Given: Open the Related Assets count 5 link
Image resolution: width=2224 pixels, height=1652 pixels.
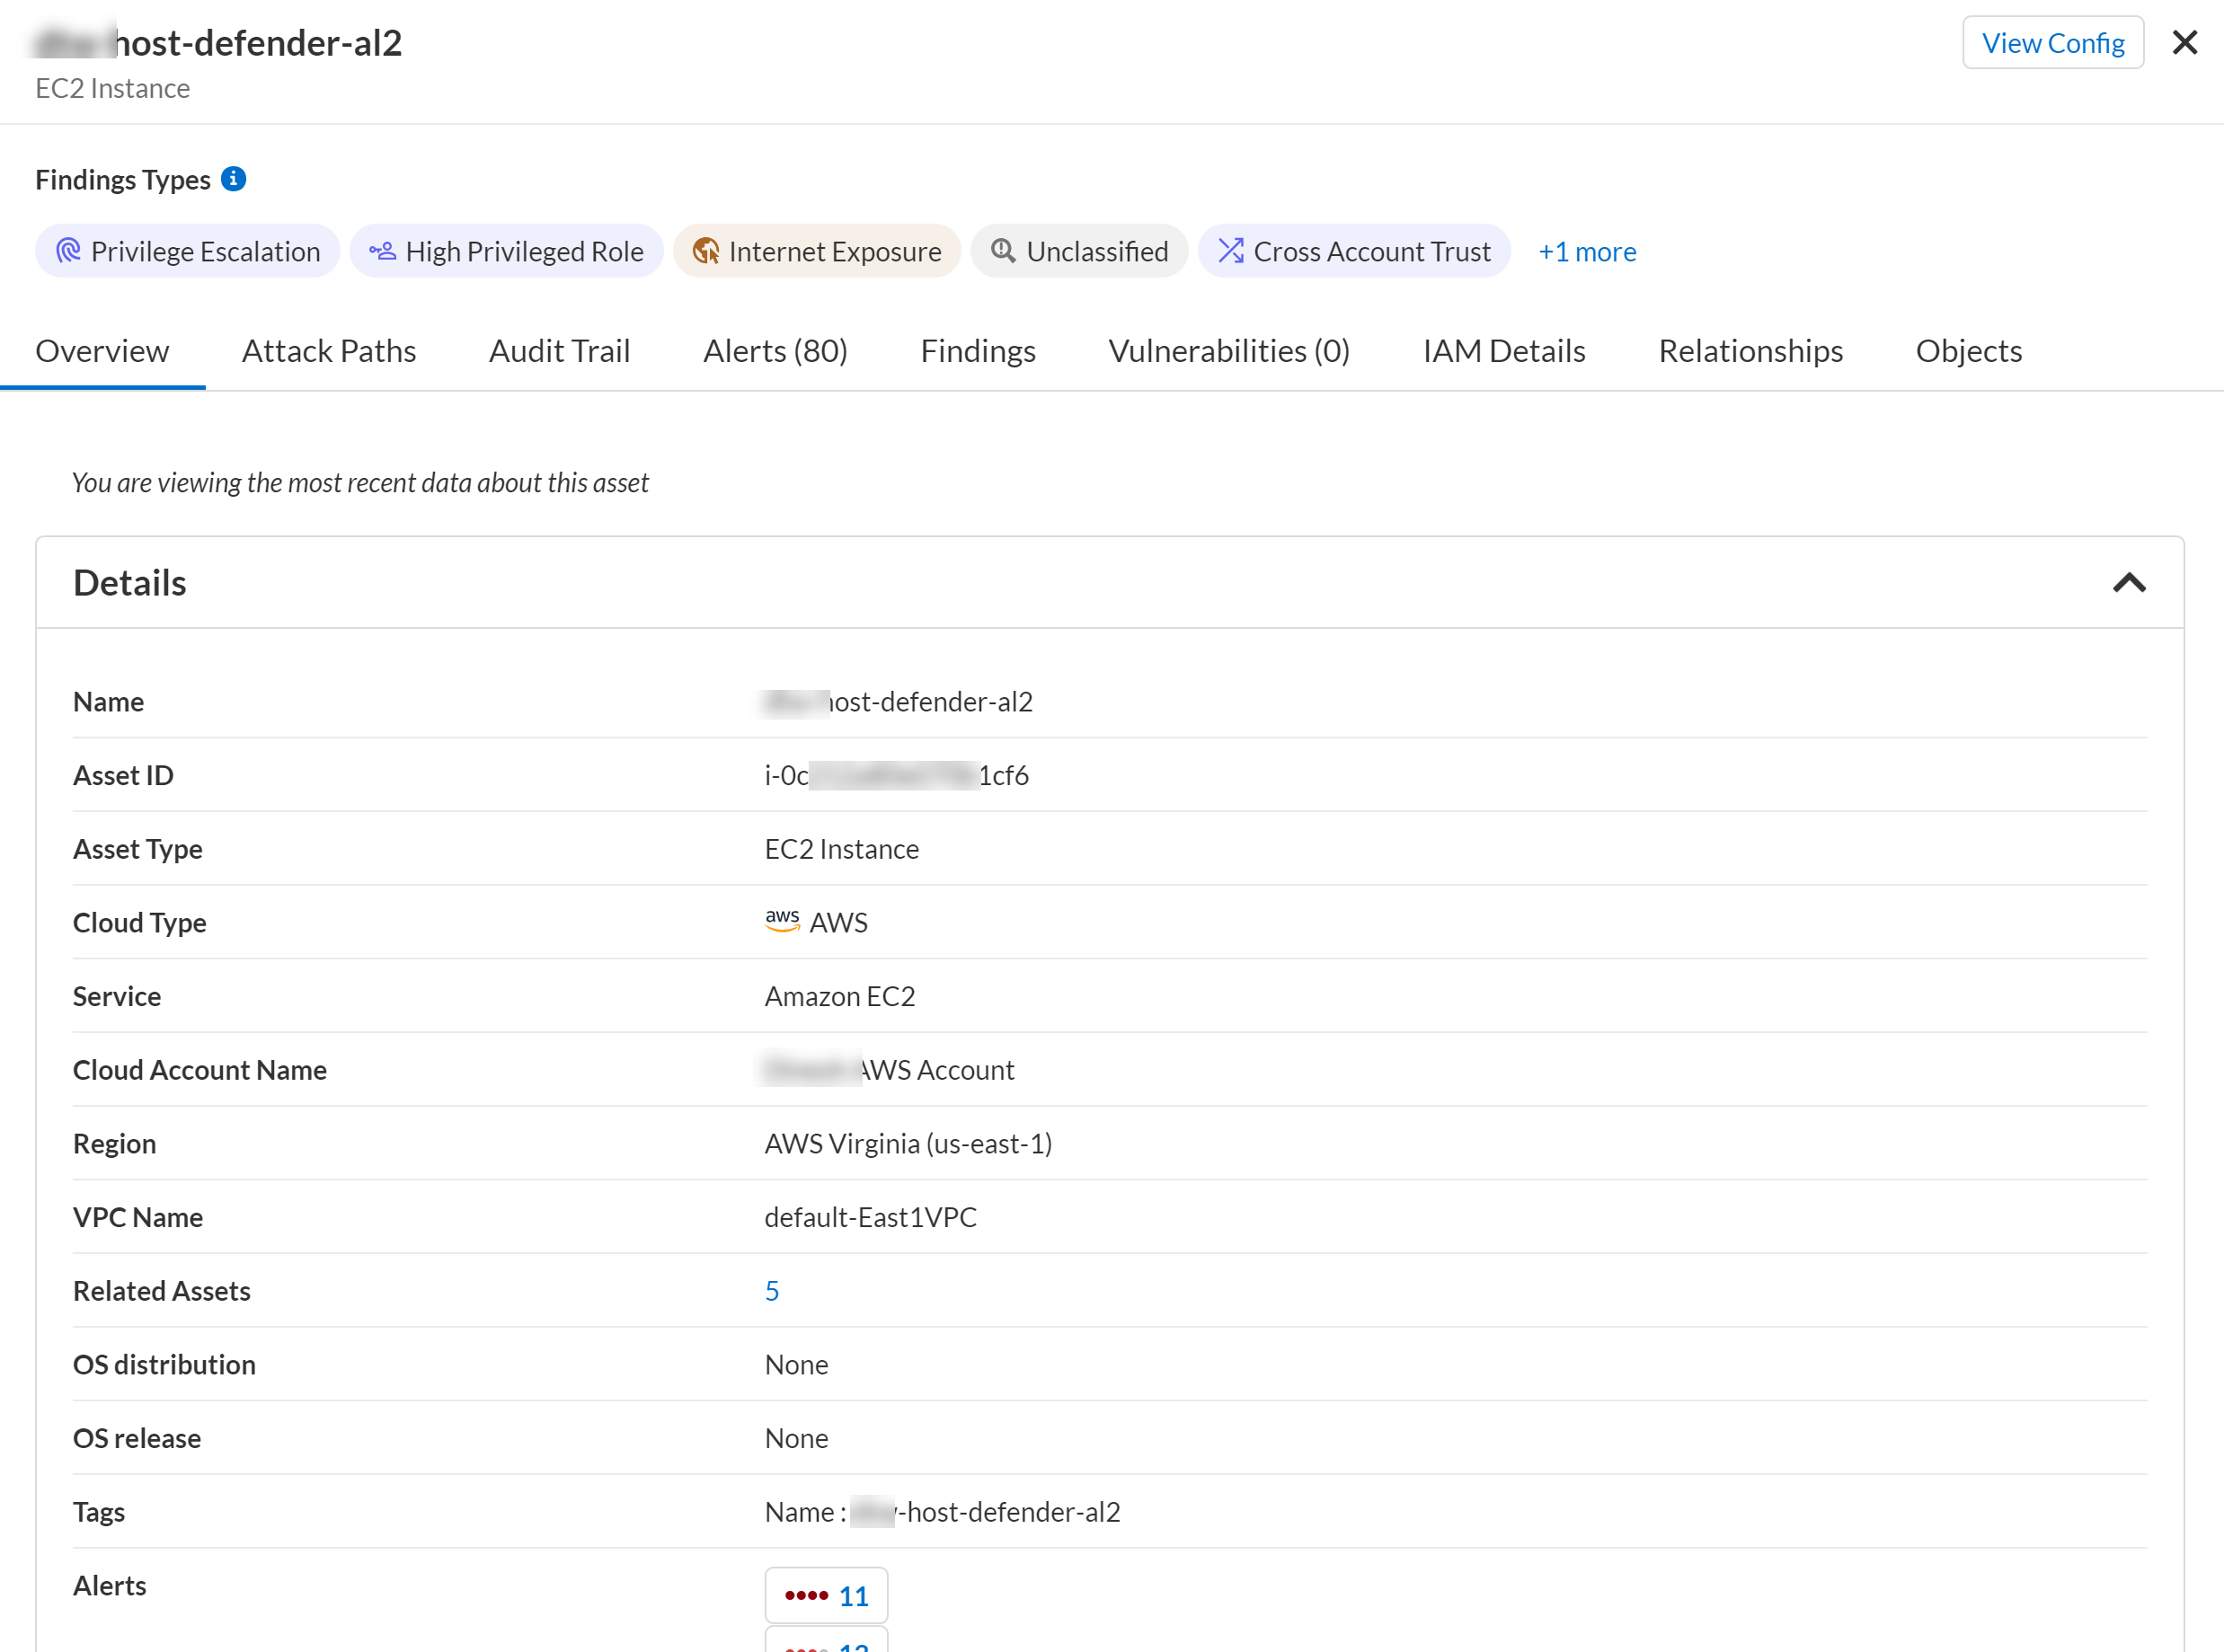Looking at the screenshot, I should (771, 1290).
